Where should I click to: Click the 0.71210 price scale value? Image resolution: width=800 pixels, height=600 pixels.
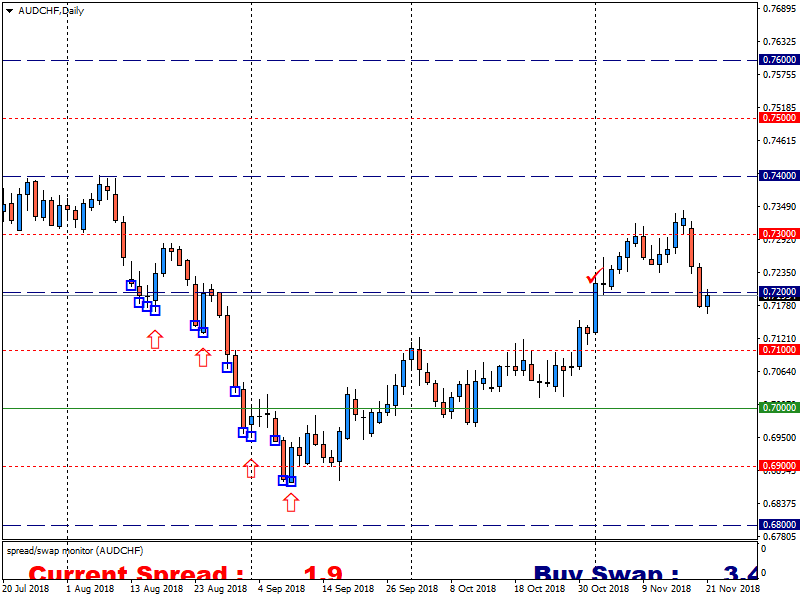[780, 339]
